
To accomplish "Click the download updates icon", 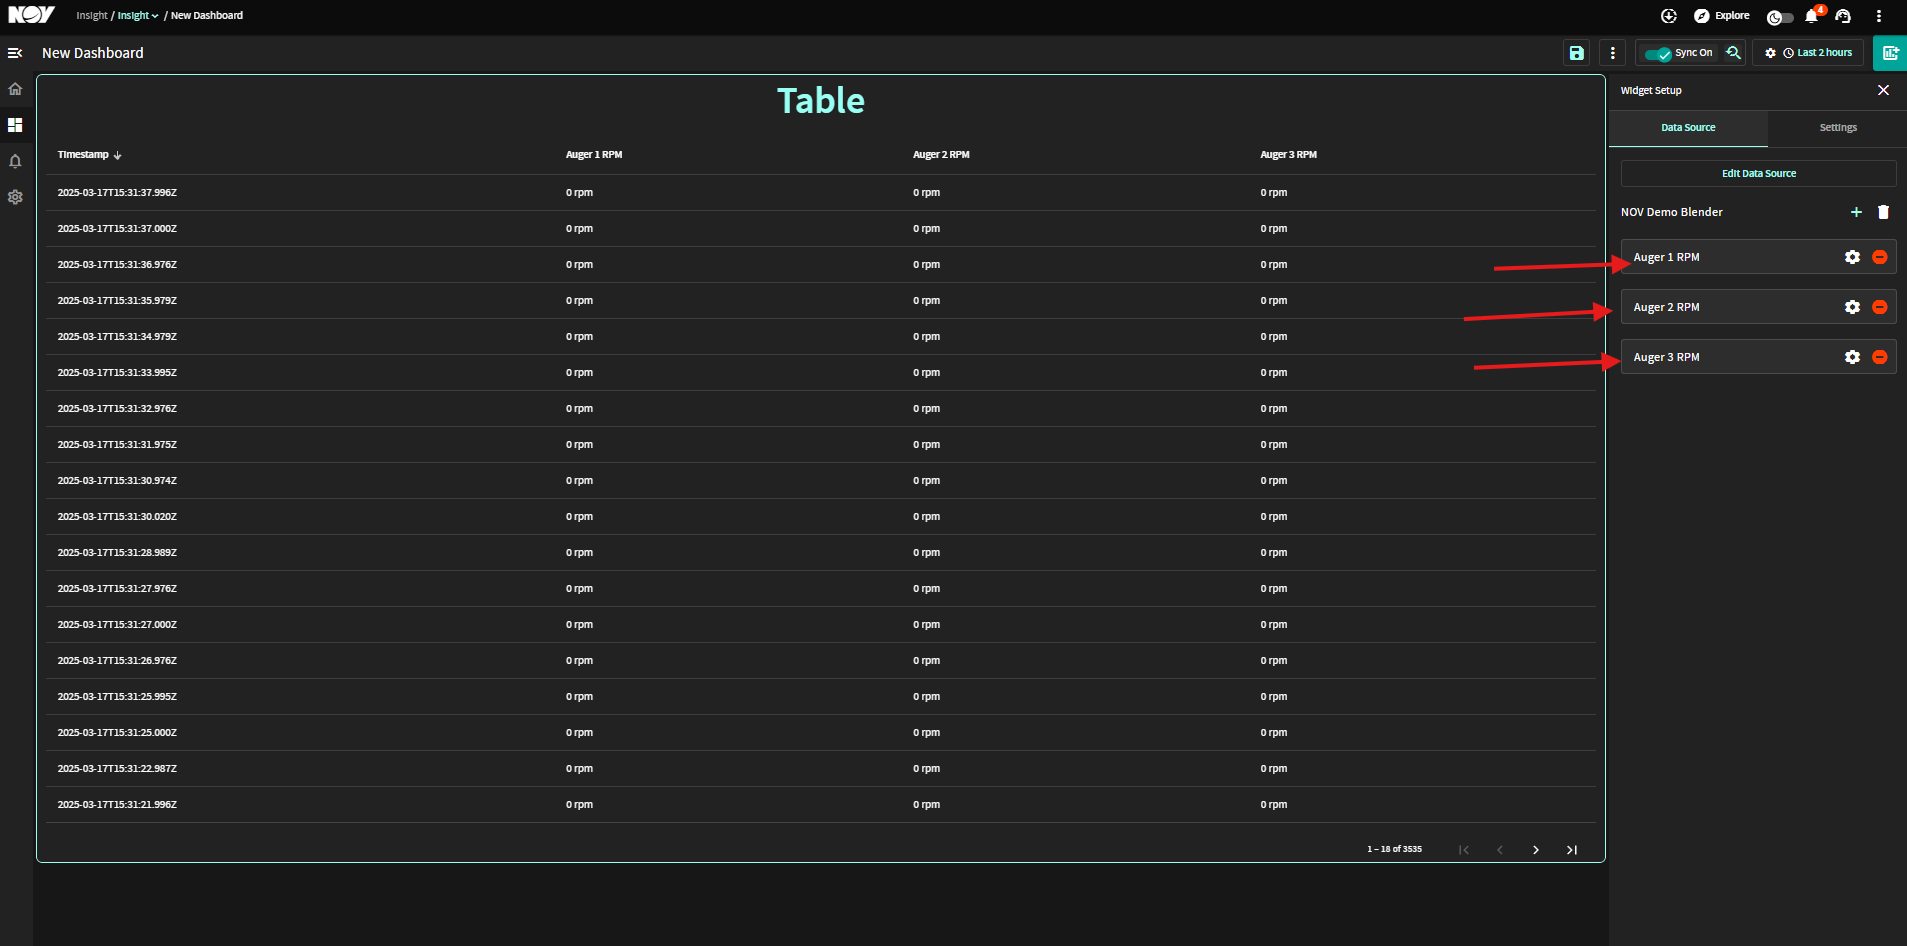I will click(1668, 16).
